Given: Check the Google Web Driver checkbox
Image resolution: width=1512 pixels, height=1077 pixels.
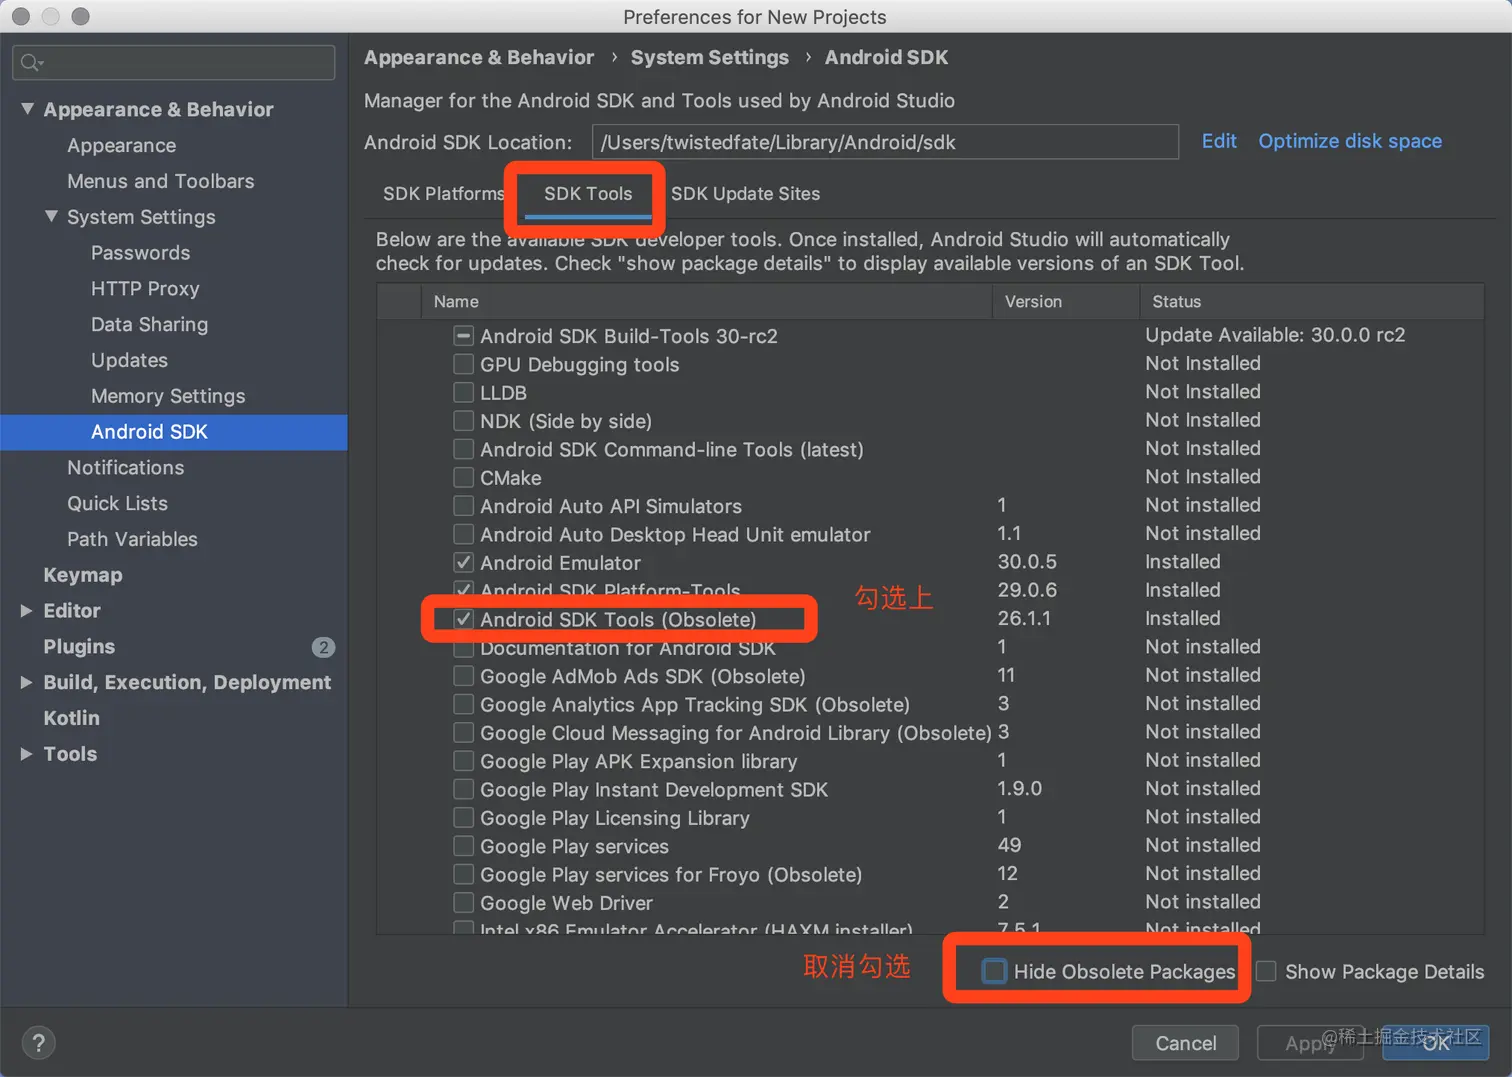Looking at the screenshot, I should (x=463, y=902).
